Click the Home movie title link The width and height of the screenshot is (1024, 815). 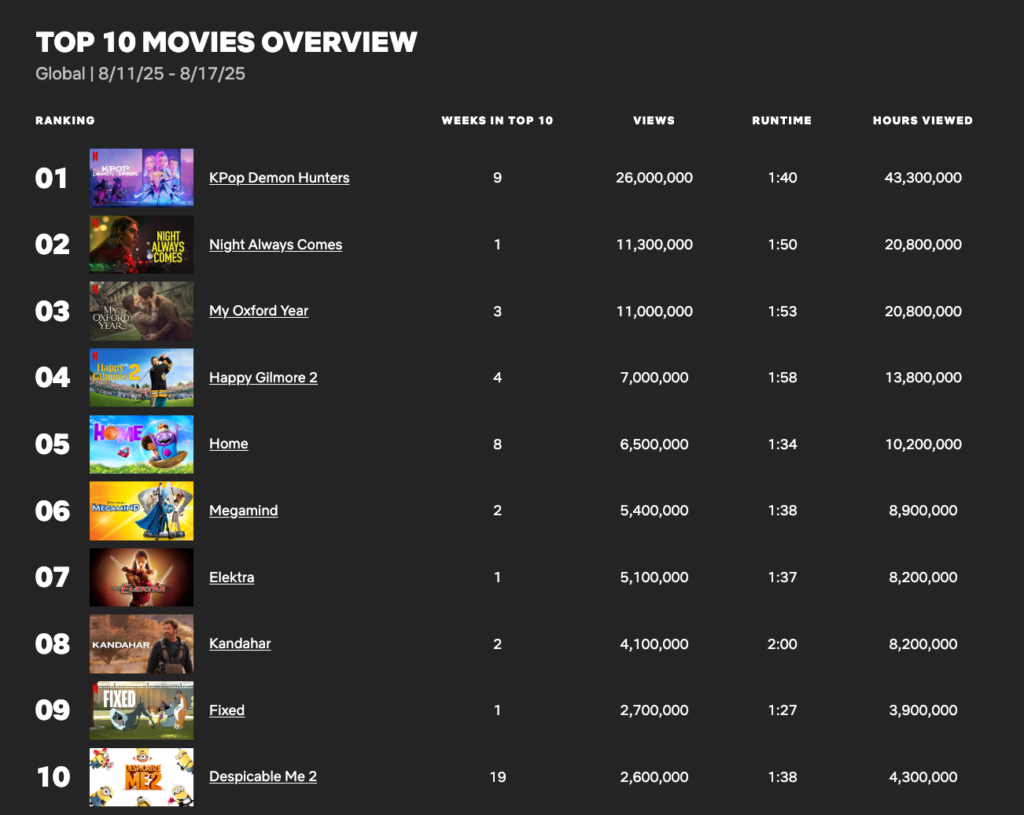pyautogui.click(x=228, y=444)
